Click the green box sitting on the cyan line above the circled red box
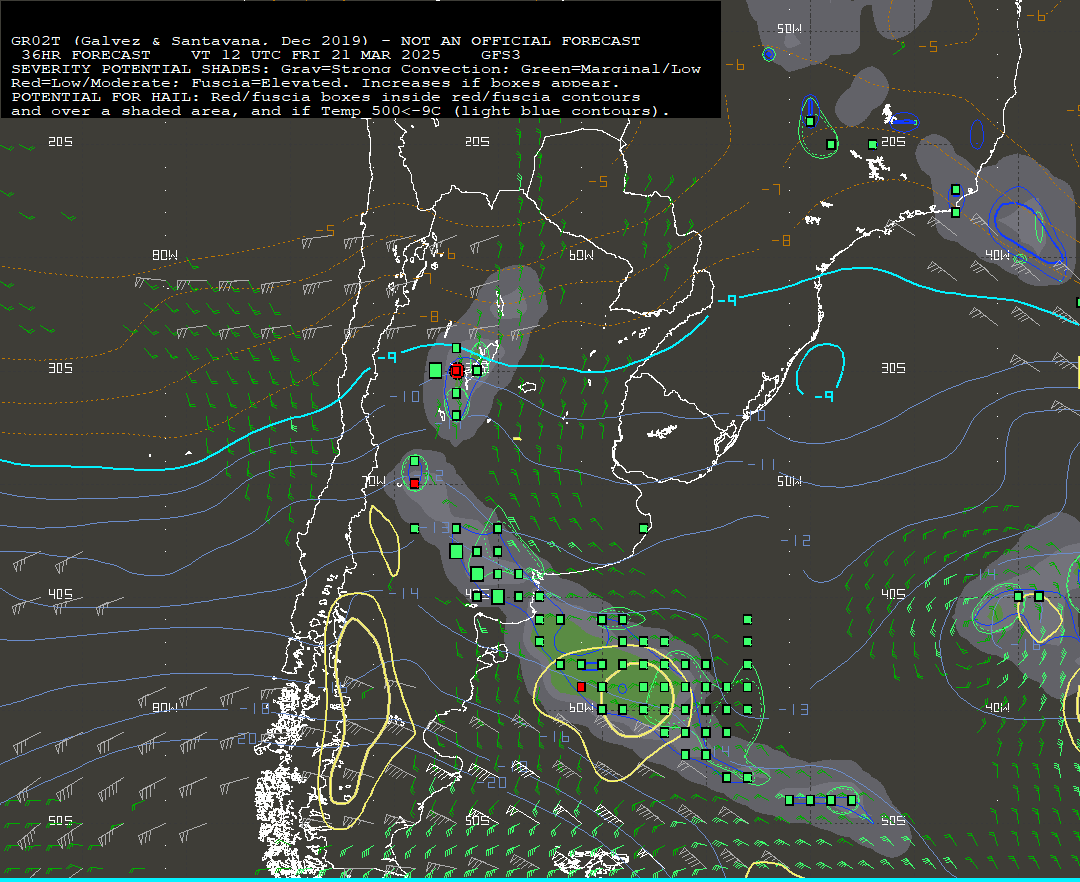 pyautogui.click(x=456, y=348)
